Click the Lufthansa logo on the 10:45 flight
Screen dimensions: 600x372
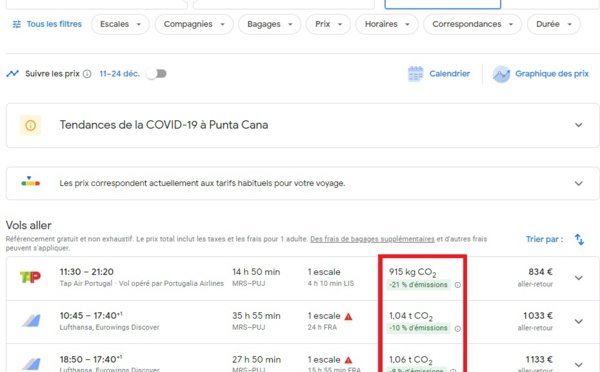[31, 320]
